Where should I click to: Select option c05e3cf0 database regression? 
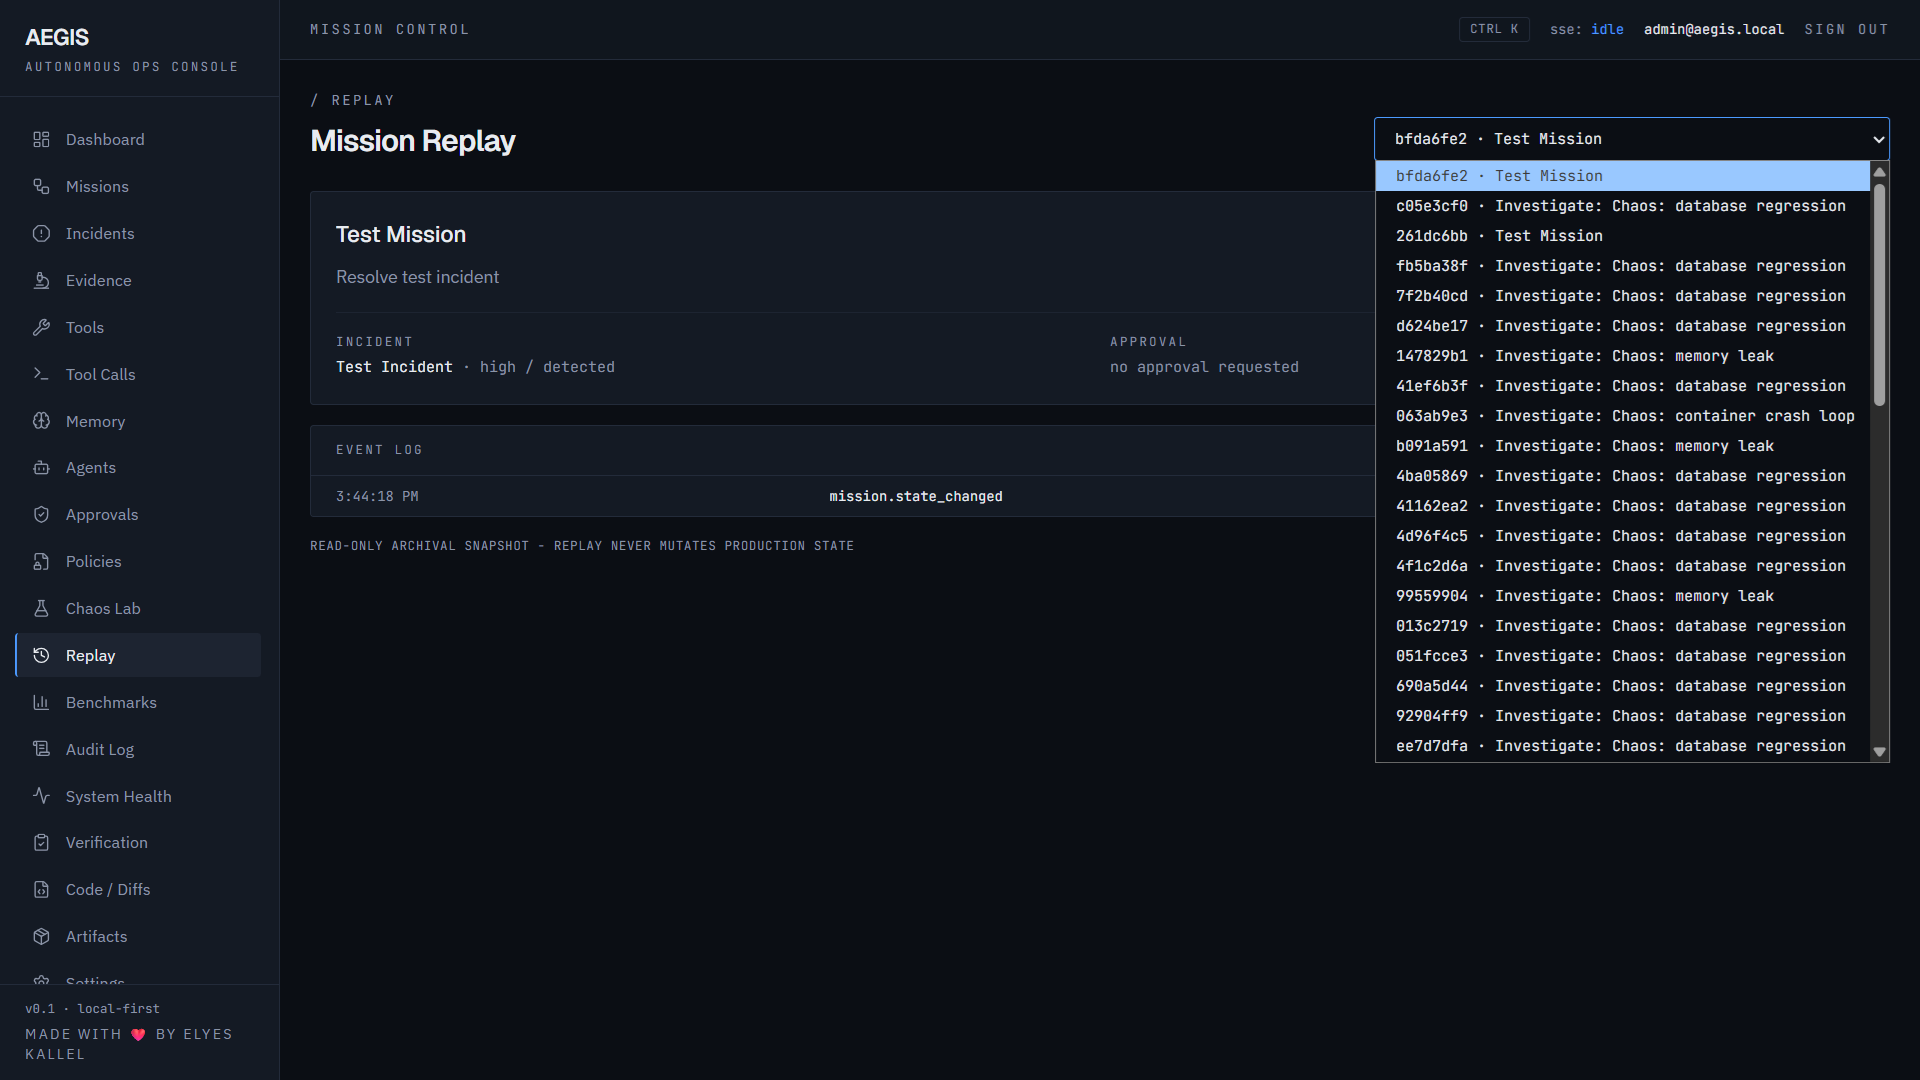(1622, 206)
